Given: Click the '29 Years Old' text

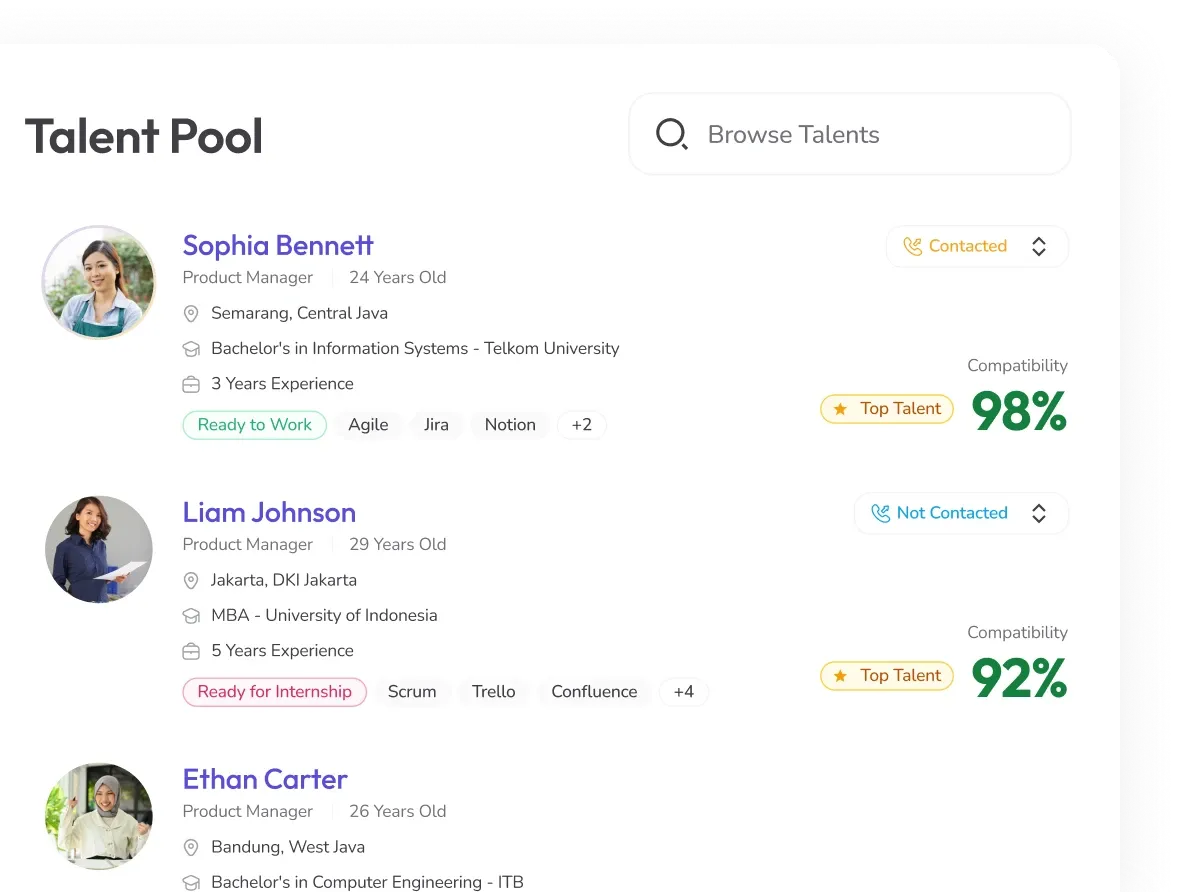Looking at the screenshot, I should point(397,544).
